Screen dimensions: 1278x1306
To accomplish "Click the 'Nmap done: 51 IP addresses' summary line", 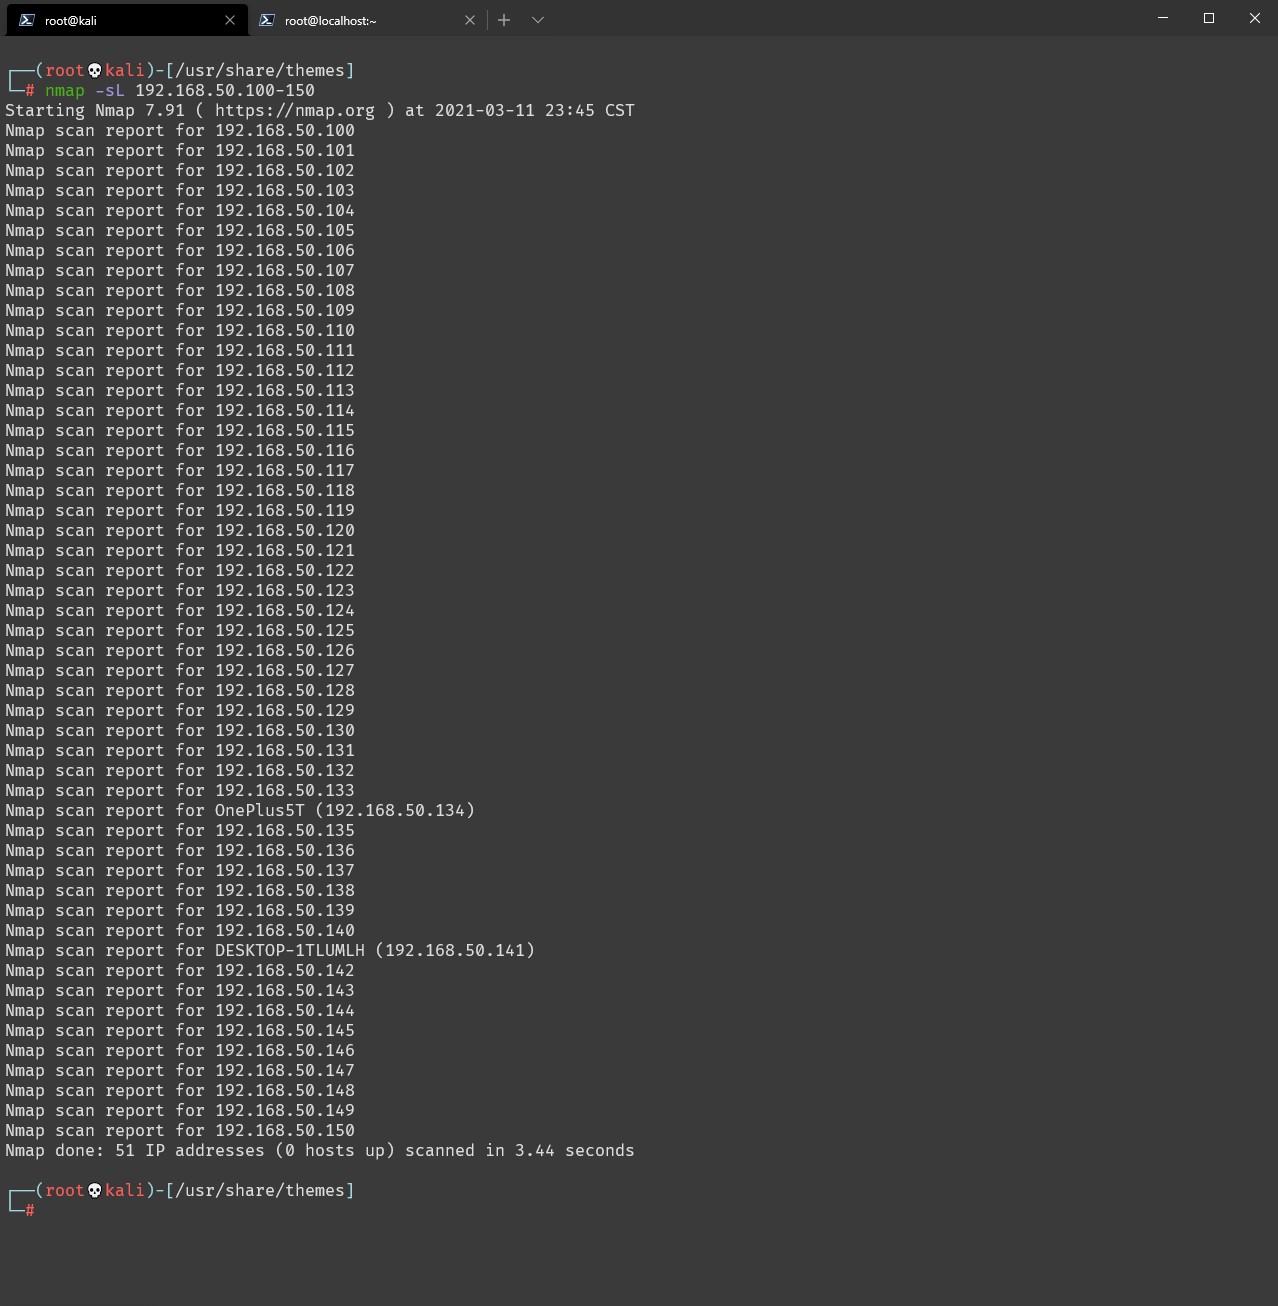I will click(320, 1150).
